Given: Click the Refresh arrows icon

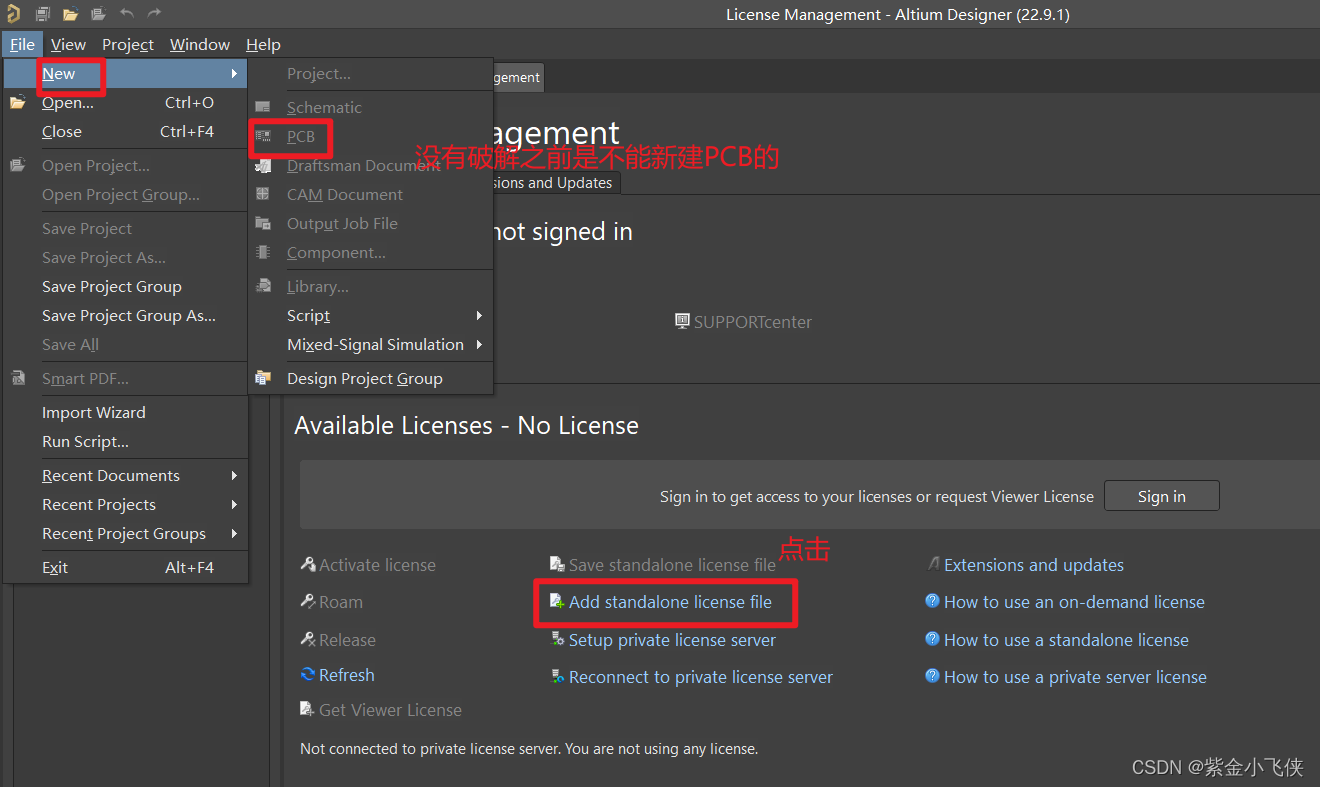Looking at the screenshot, I should 308,675.
